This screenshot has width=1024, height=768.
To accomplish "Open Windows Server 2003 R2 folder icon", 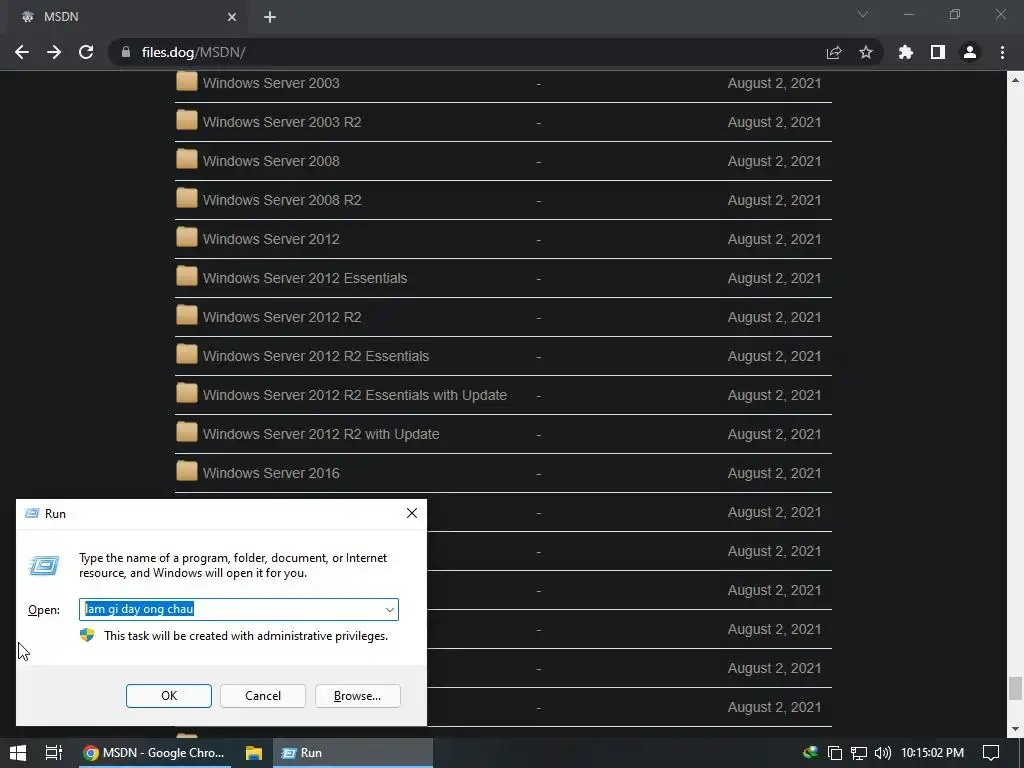I will click(187, 121).
